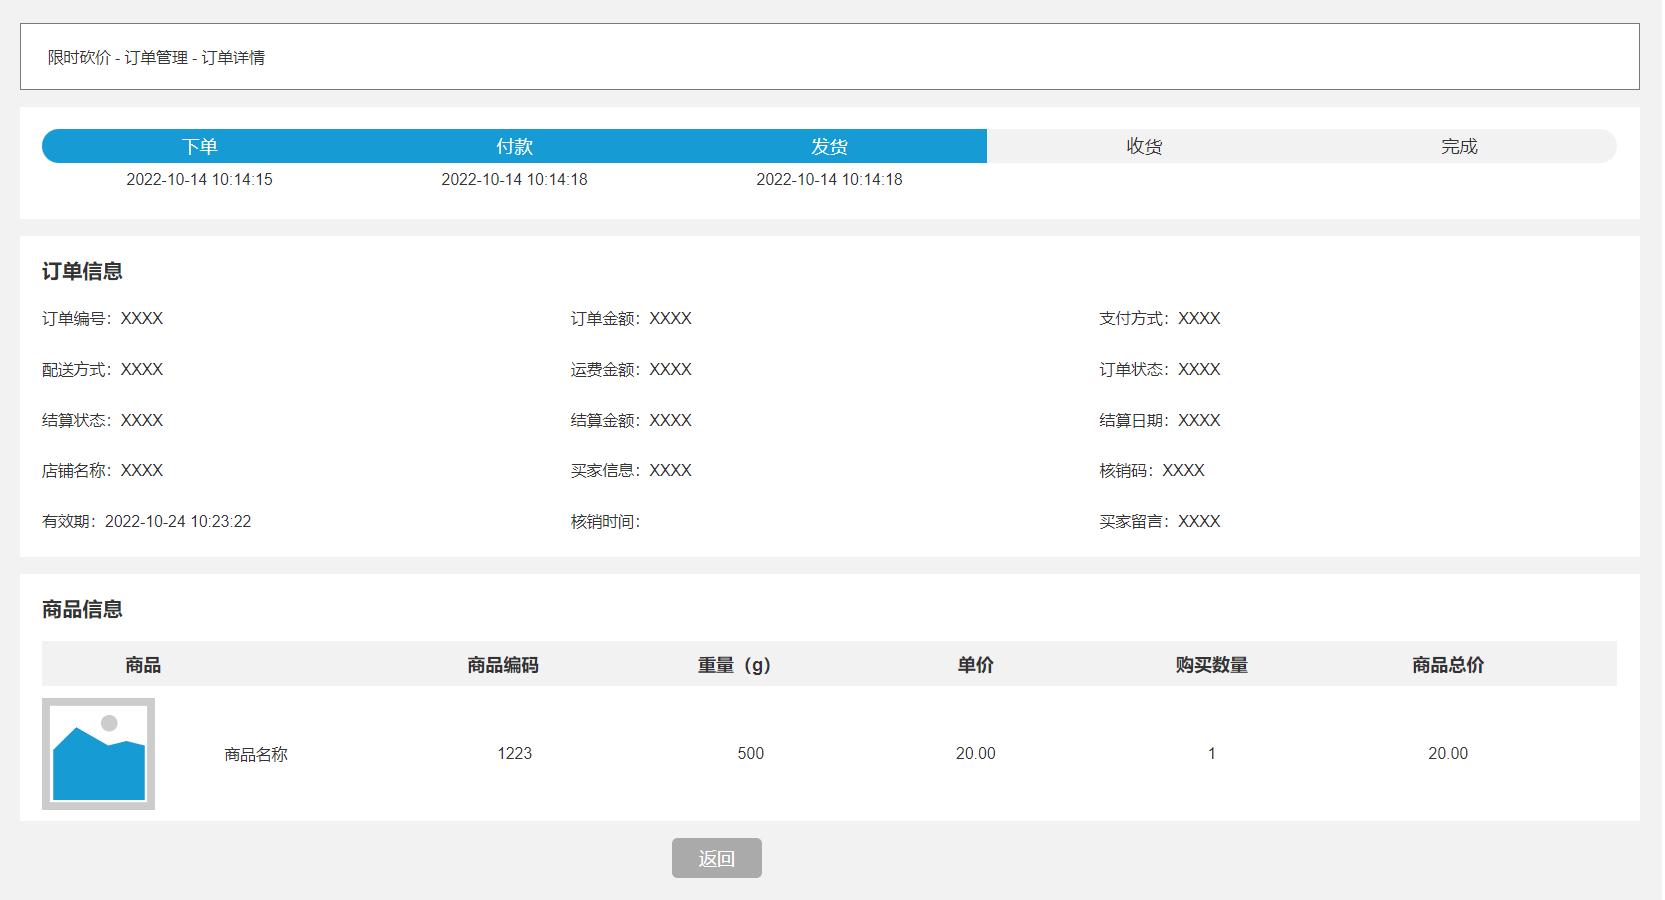This screenshot has height=900, width=1665.
Task: Click the 收货 step on the progress tracker
Action: click(1145, 145)
